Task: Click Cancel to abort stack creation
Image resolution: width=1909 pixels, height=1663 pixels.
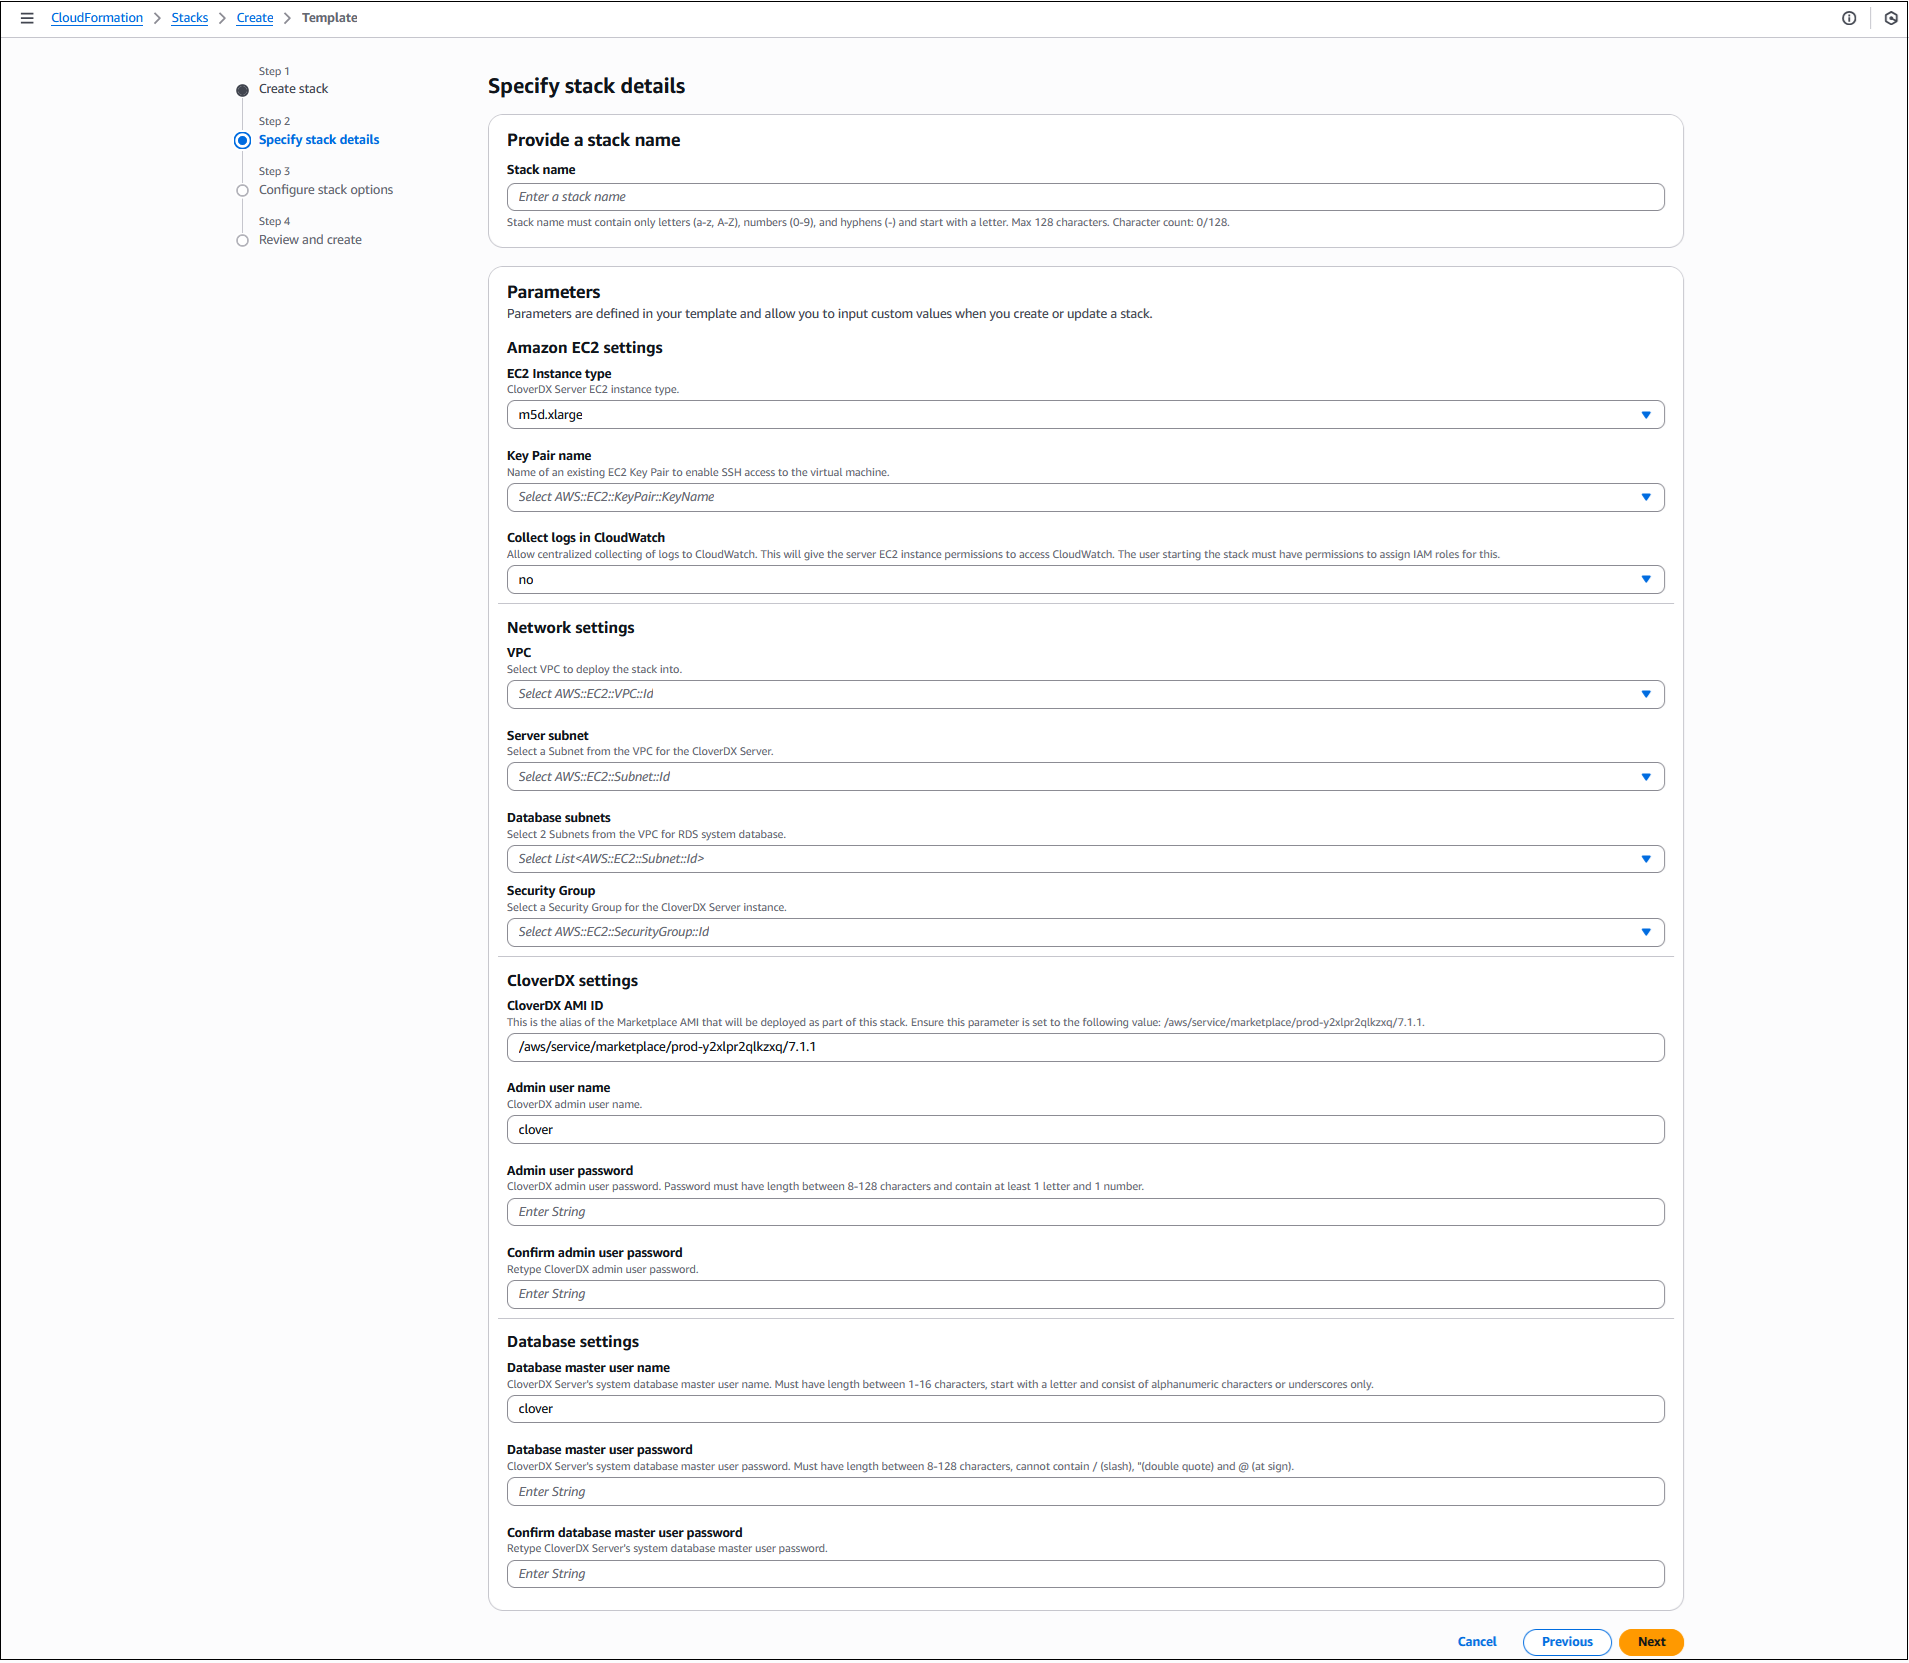Action: [1477, 1641]
